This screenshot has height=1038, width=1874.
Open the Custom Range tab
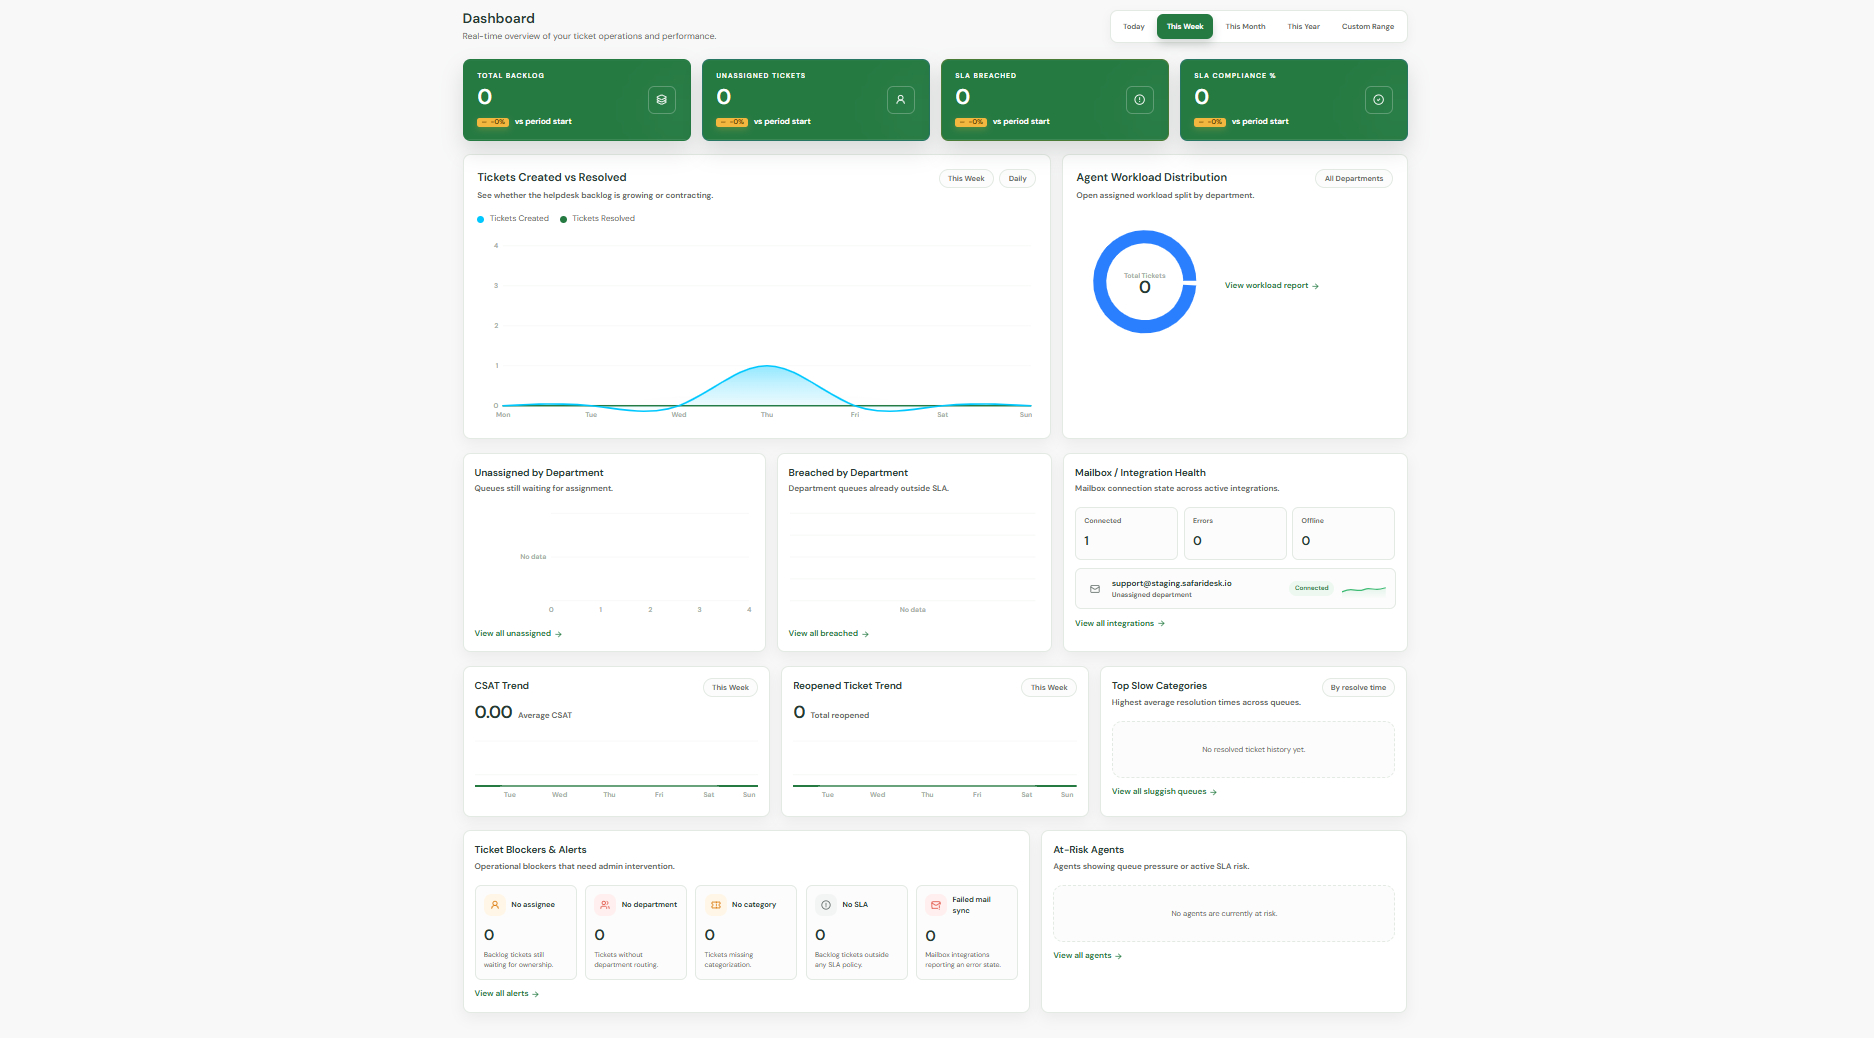(x=1367, y=27)
